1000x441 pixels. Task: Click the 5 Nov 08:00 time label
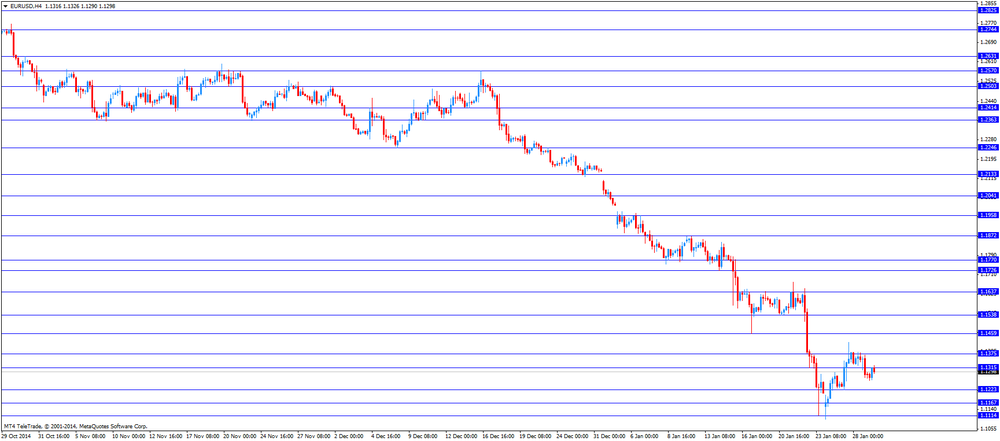(90, 437)
